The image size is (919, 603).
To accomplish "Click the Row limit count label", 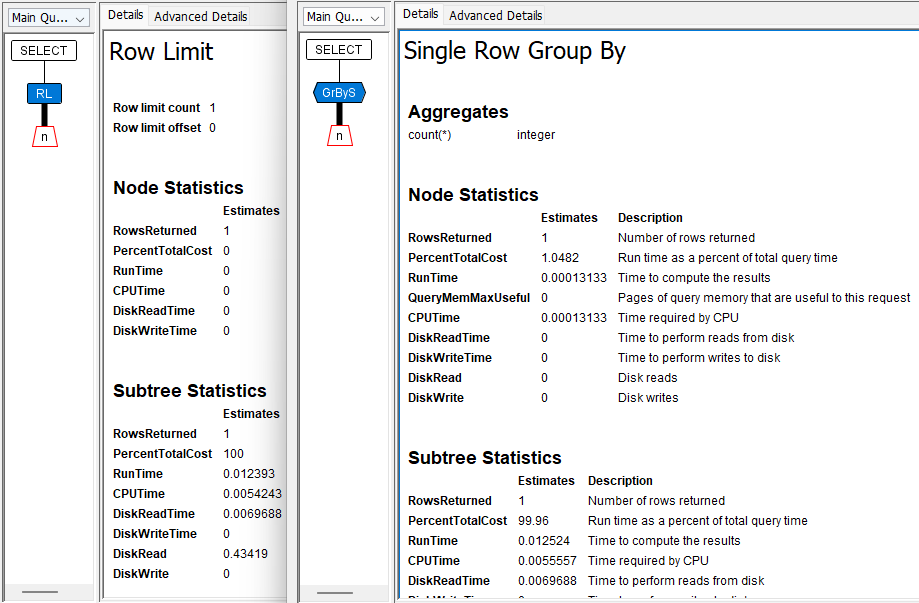I will (156, 108).
